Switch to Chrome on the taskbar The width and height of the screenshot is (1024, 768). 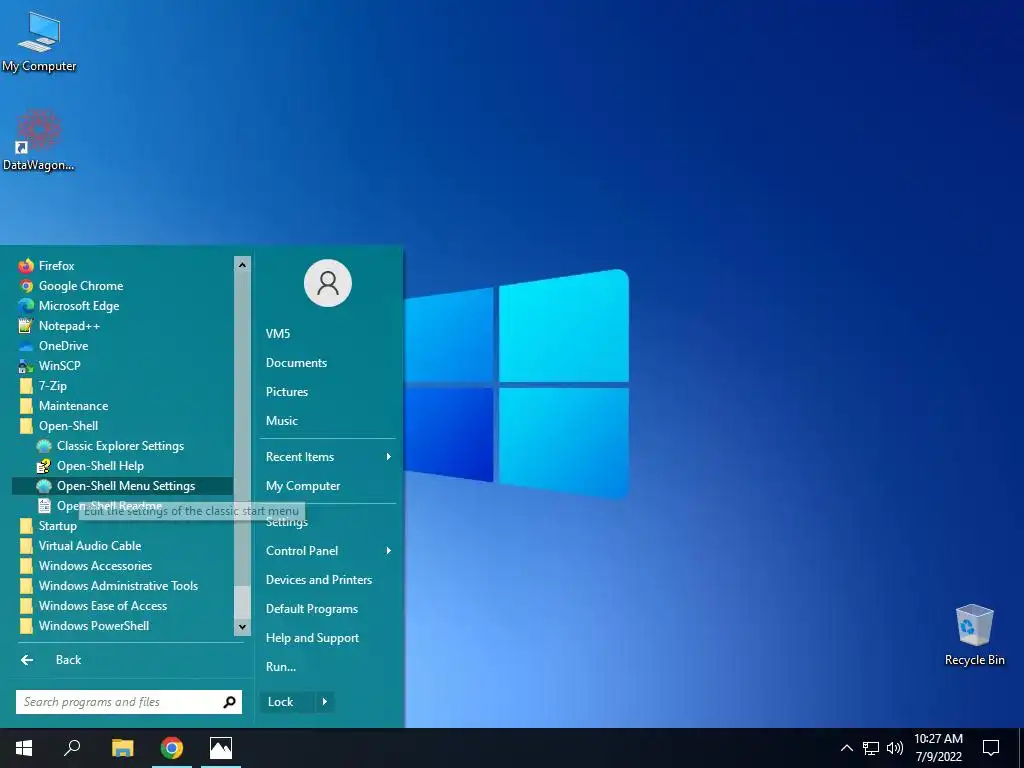172,748
